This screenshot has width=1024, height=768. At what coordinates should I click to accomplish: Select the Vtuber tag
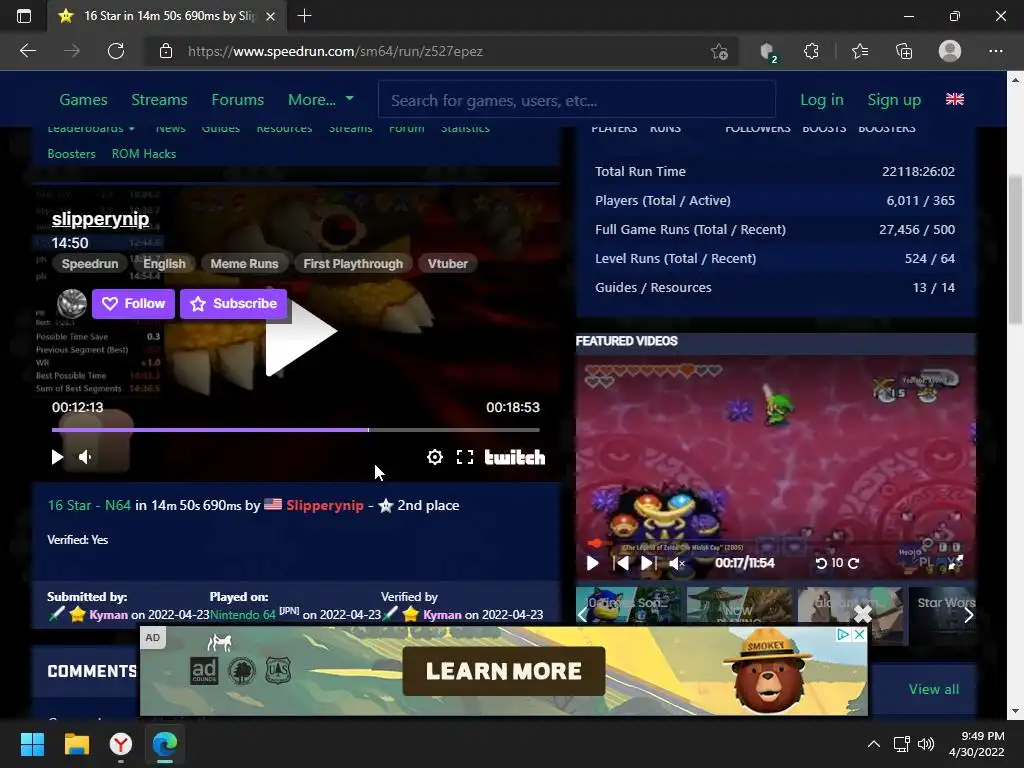point(448,264)
